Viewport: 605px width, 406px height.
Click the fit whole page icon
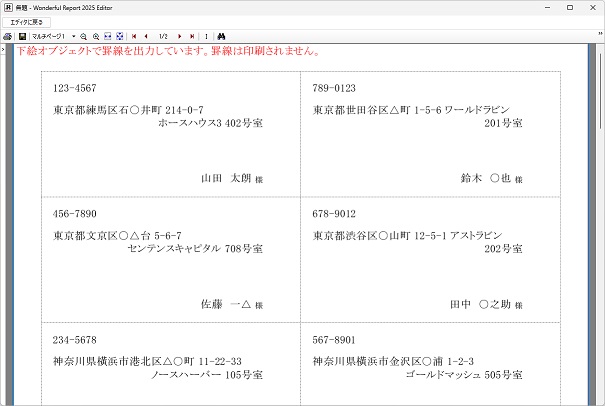[x=120, y=36]
